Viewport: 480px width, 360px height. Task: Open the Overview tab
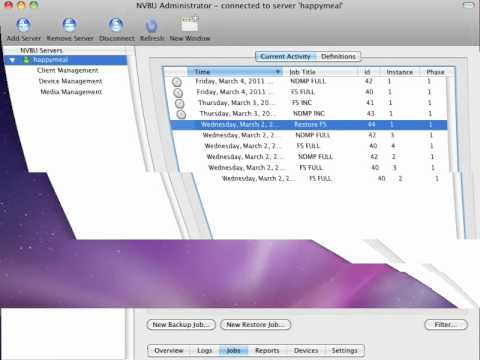169,351
